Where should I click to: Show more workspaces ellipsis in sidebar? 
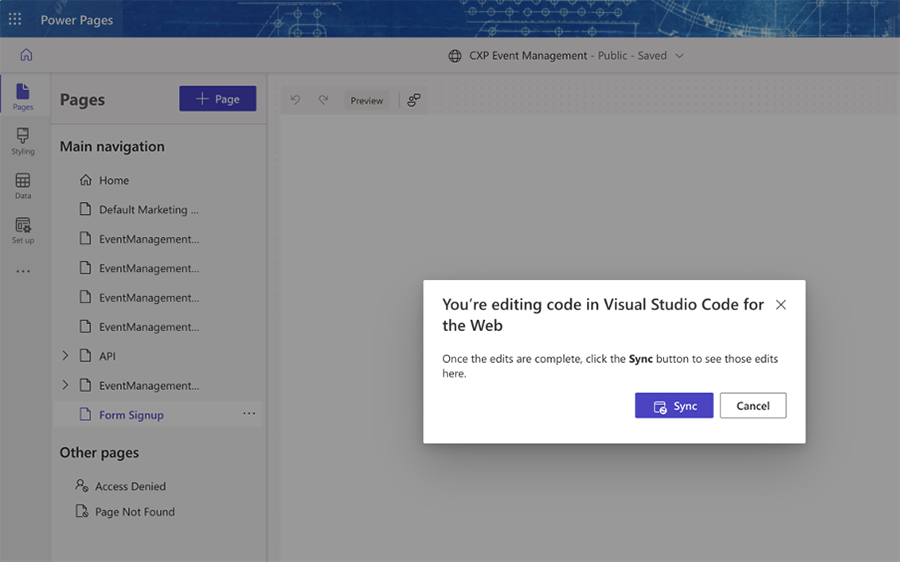[23, 271]
